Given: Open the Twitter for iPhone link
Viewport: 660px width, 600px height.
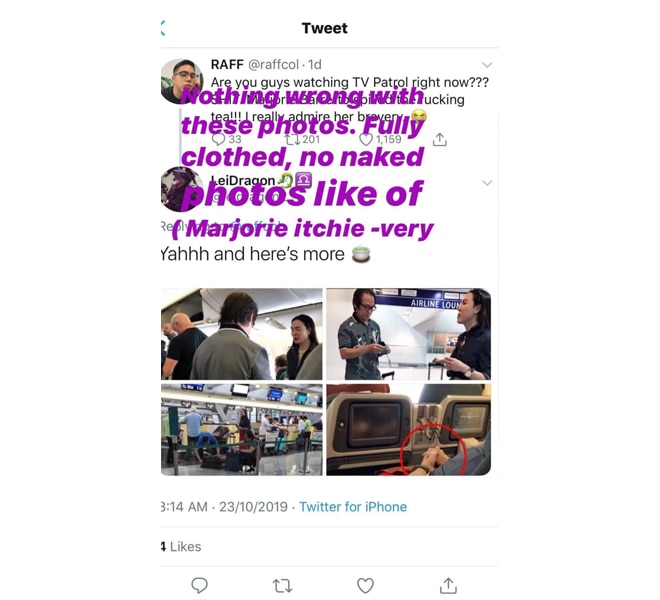Looking at the screenshot, I should pyautogui.click(x=353, y=507).
